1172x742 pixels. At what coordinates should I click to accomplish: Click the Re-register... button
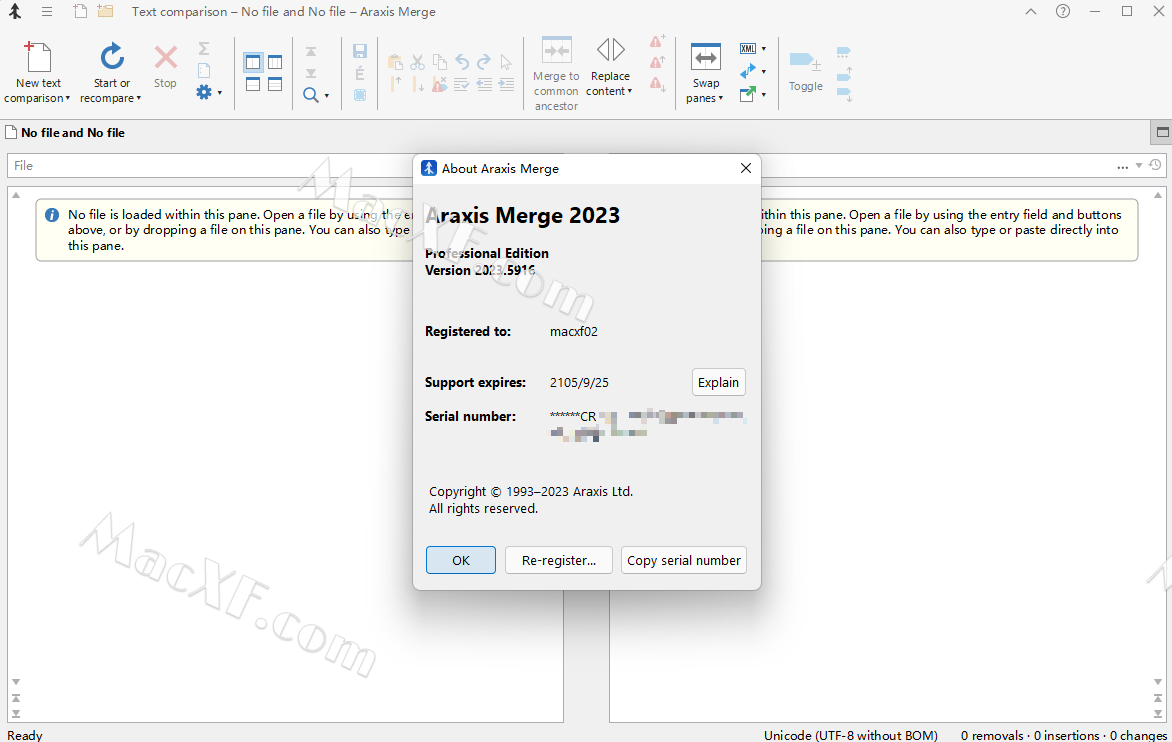[x=559, y=560]
